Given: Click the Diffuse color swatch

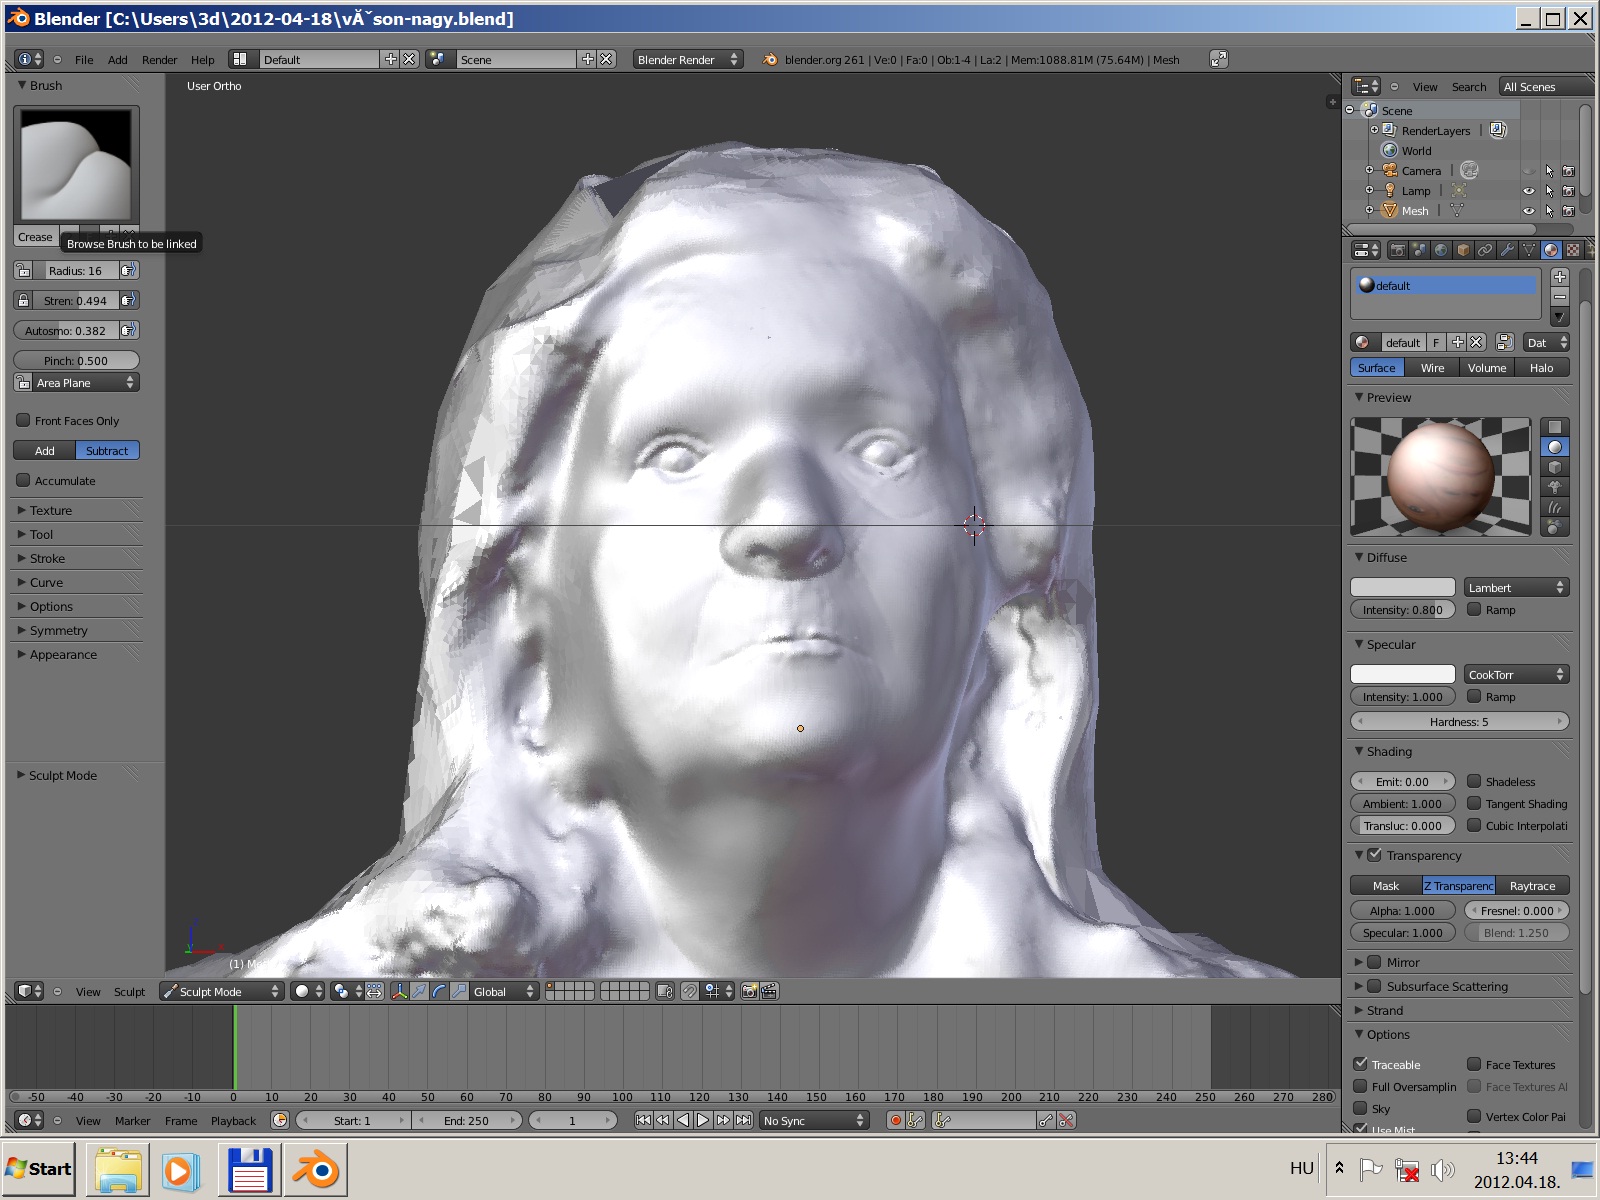Looking at the screenshot, I should tap(1402, 588).
